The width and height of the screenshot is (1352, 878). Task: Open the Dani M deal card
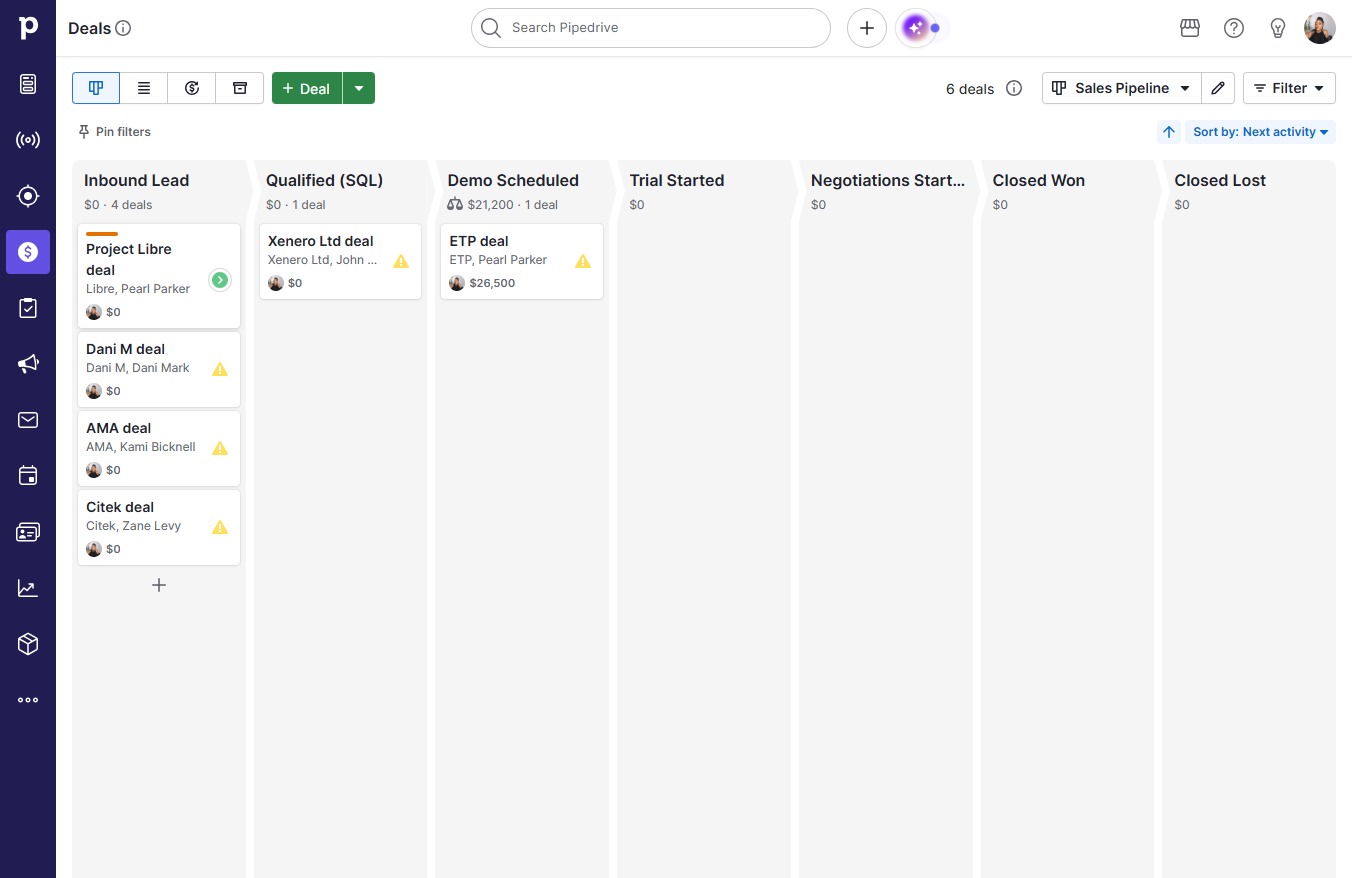[159, 369]
